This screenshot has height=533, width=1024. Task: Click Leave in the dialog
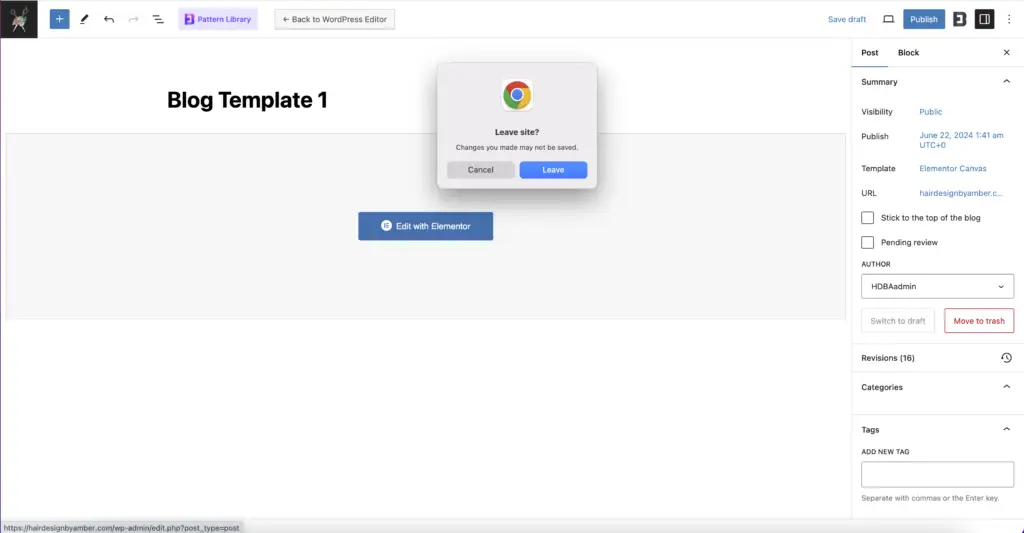click(x=553, y=170)
